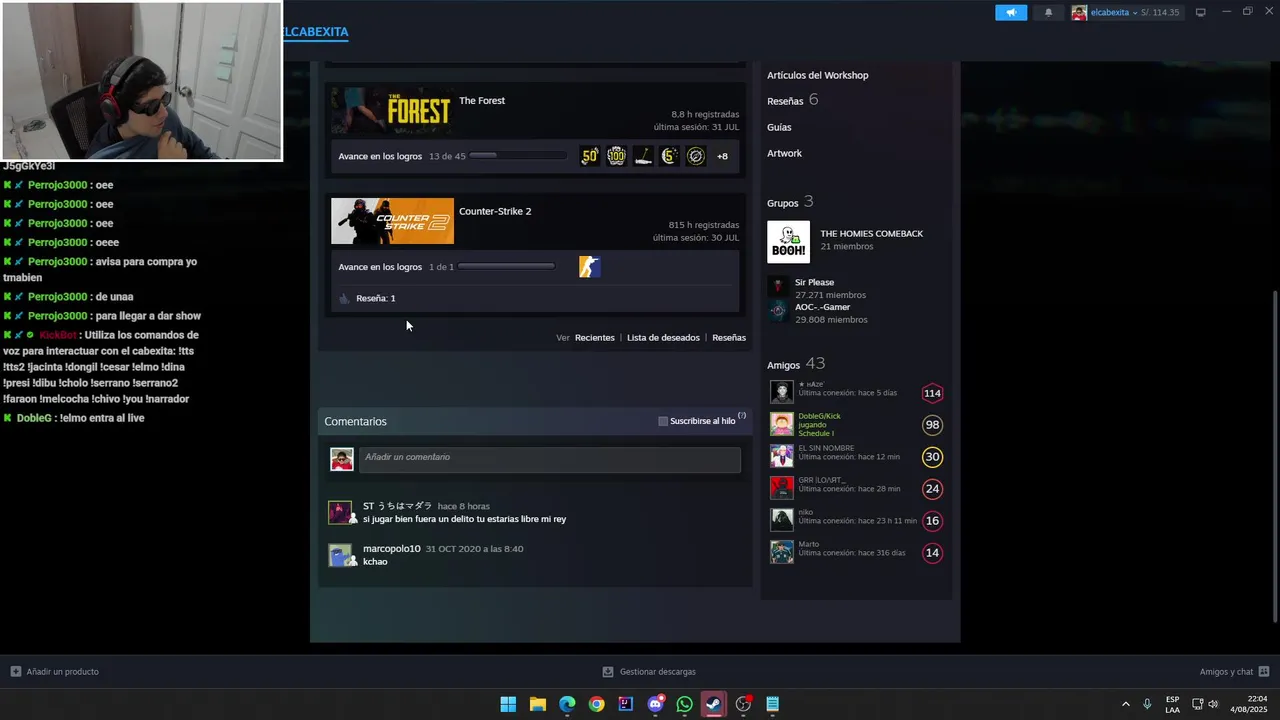The image size is (1280, 720).
Task: Enable Suscribirse al hilo checkbox
Action: [663, 421]
